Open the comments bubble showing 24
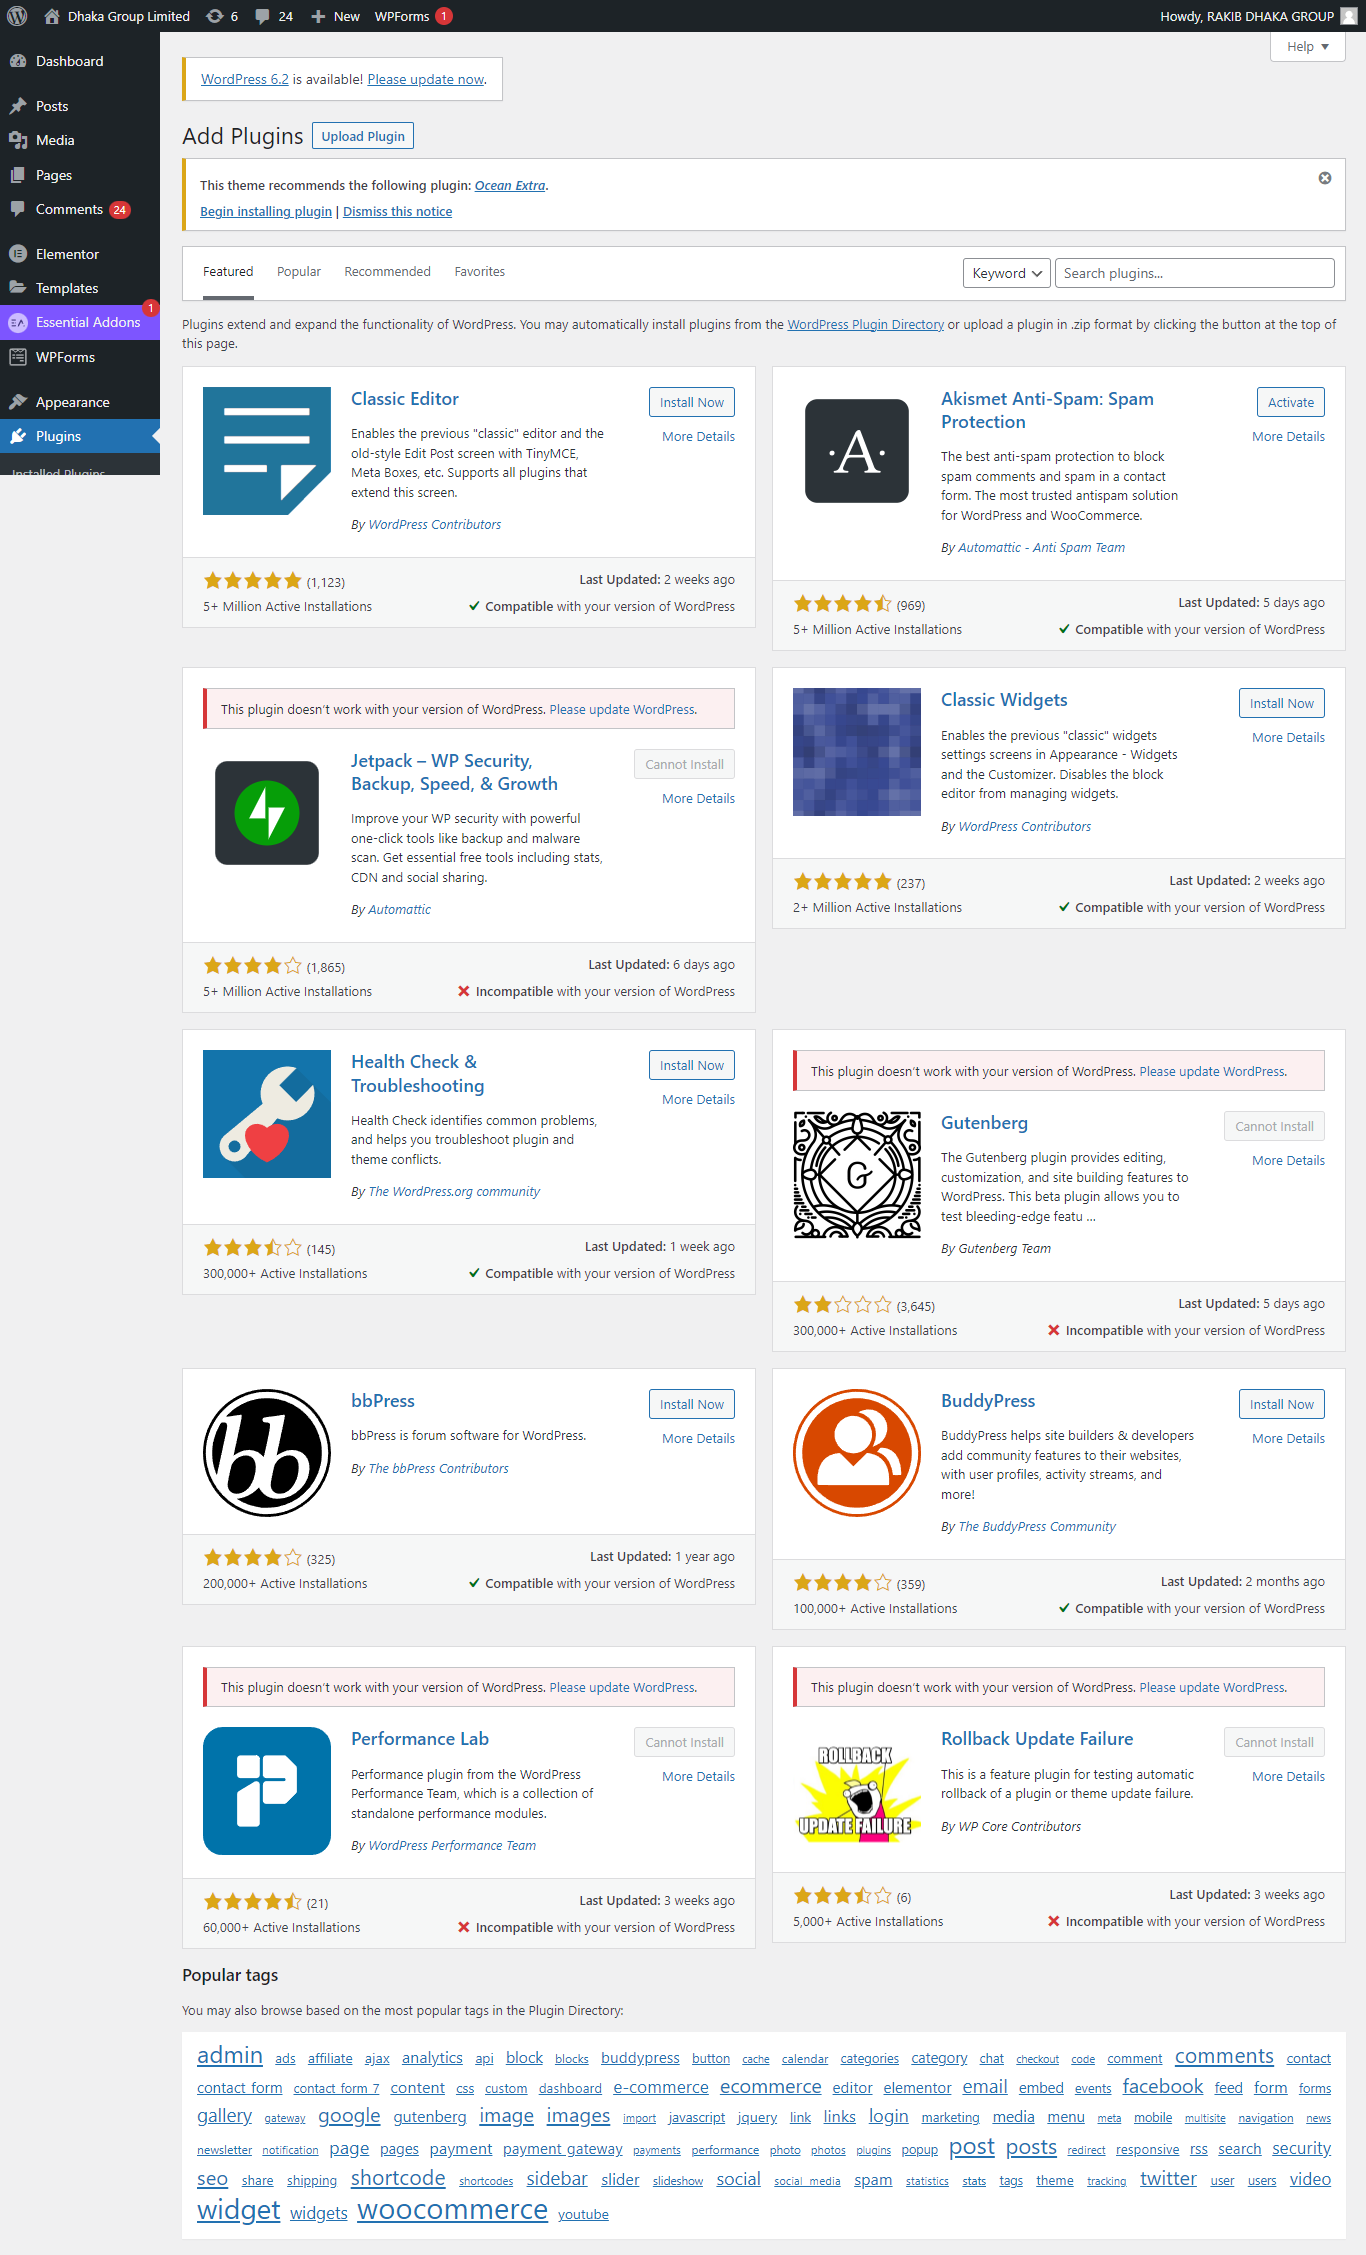Image resolution: width=1366 pixels, height=2255 pixels. (x=274, y=16)
